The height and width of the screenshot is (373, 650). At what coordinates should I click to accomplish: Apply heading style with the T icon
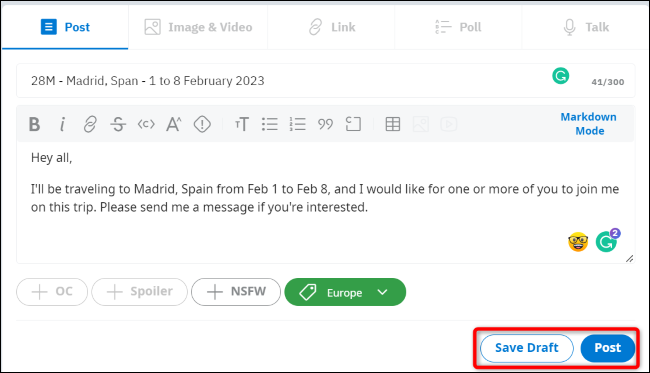pos(242,124)
